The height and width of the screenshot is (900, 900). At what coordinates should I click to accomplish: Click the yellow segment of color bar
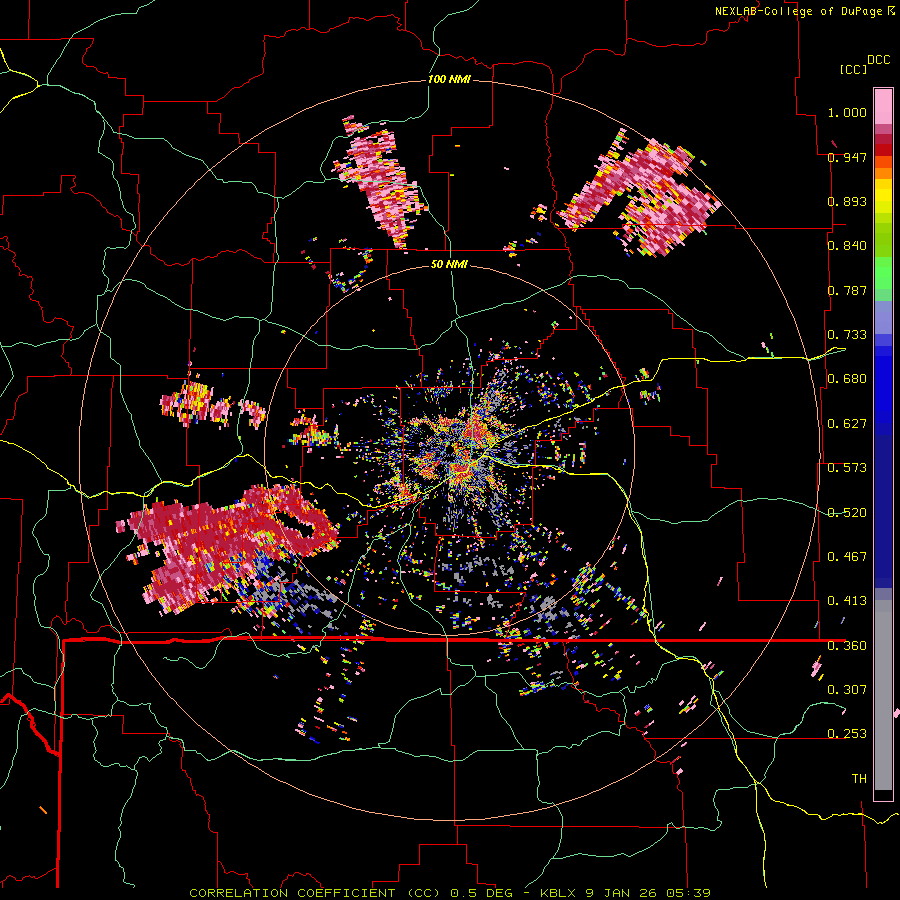point(883,197)
